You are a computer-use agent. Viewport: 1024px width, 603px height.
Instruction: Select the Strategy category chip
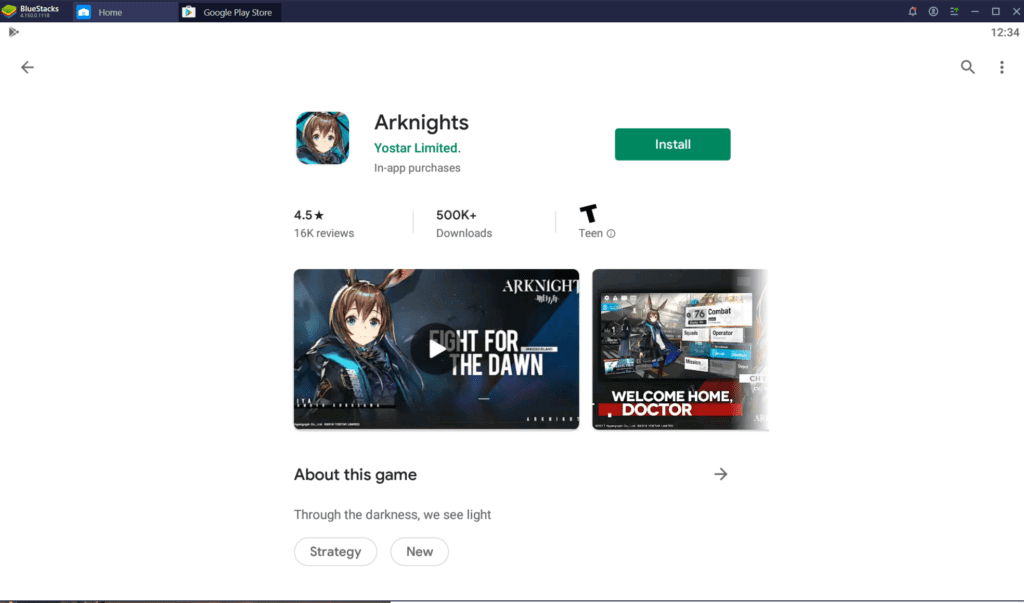click(335, 551)
